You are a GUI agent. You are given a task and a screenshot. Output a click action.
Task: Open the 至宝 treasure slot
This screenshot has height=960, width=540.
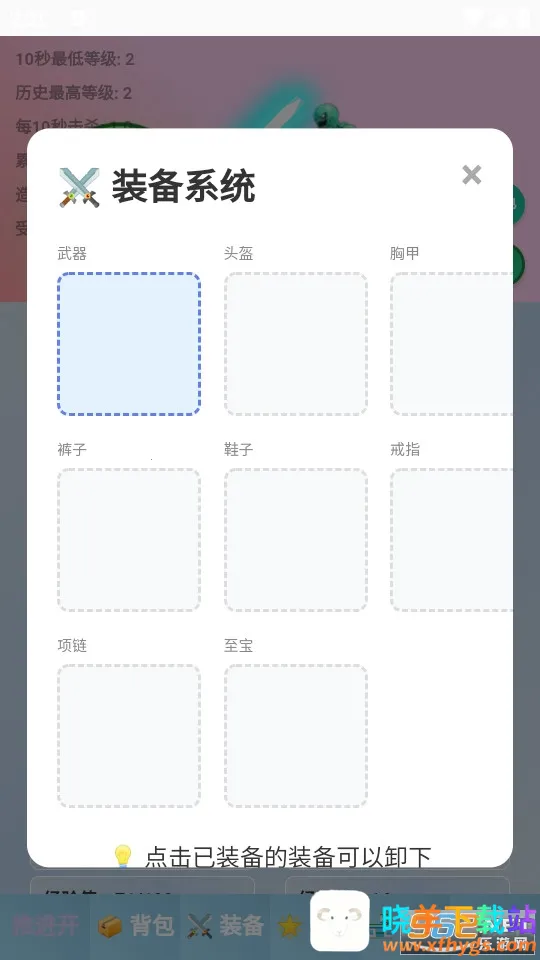point(296,736)
